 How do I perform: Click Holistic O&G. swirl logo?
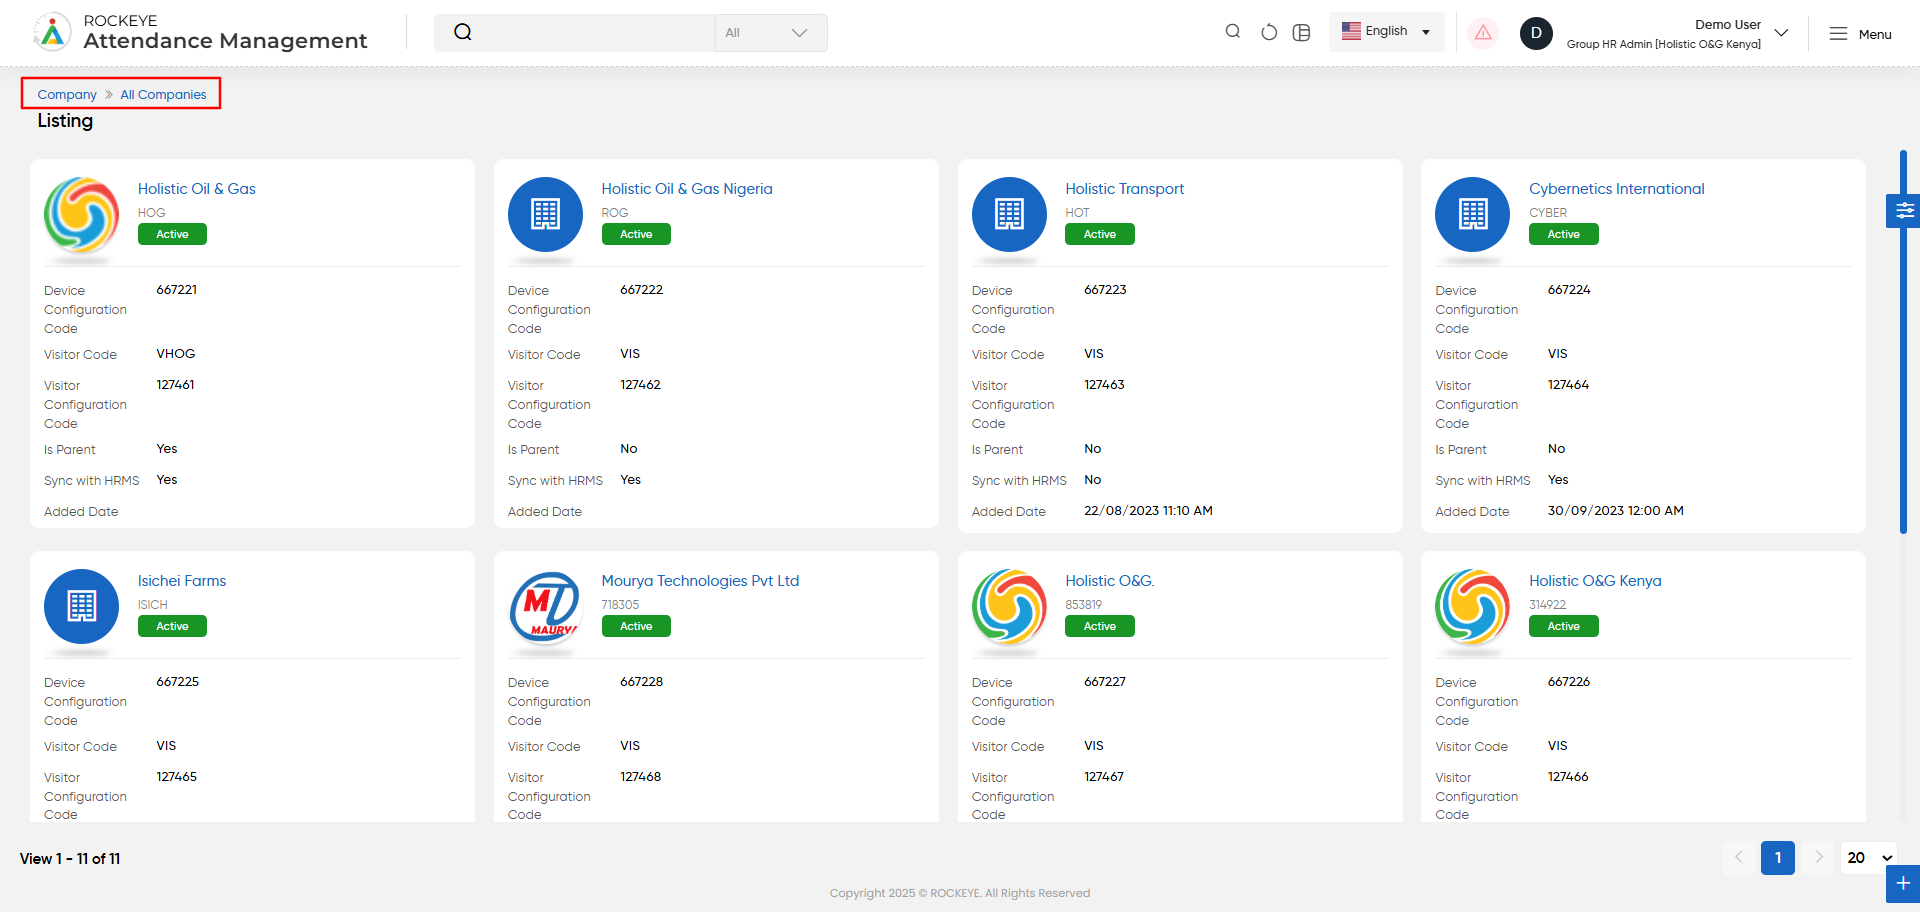(x=1009, y=606)
